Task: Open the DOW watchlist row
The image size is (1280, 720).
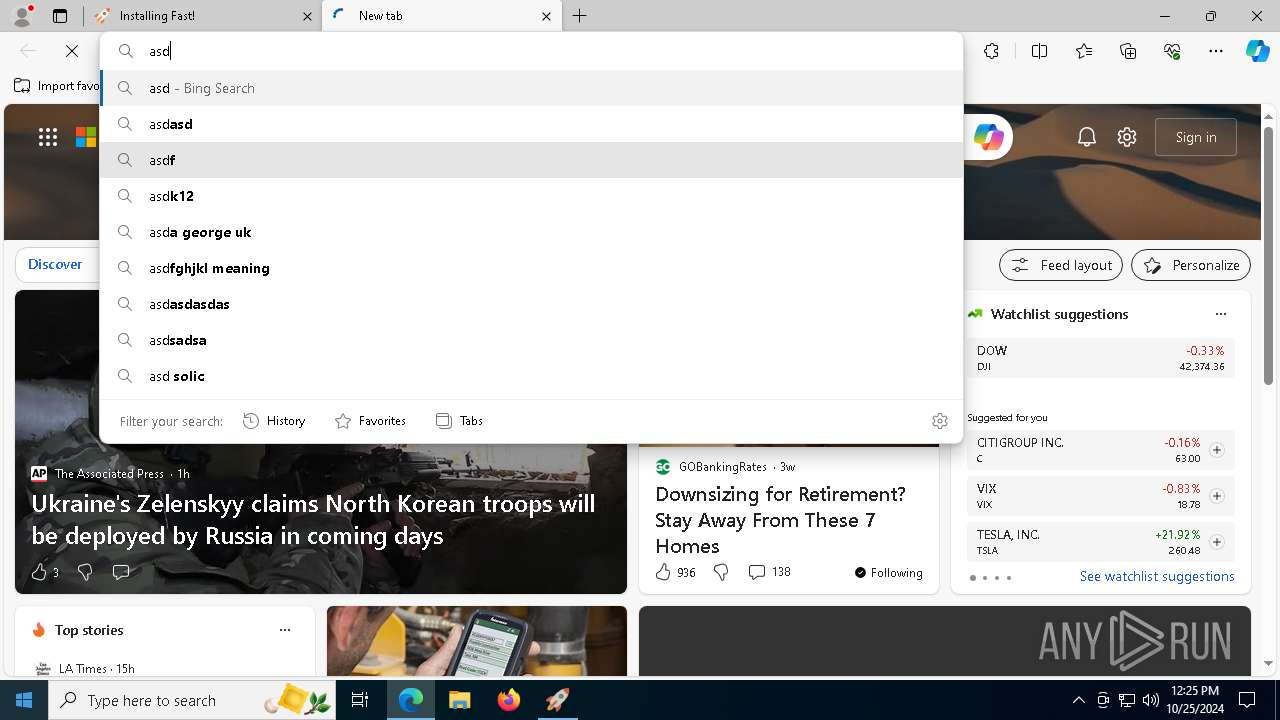Action: pyautogui.click(x=1100, y=358)
